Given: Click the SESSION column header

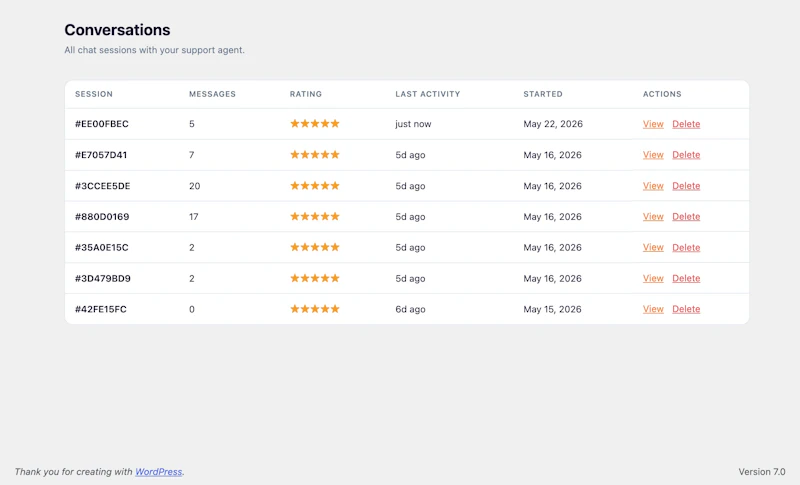Looking at the screenshot, I should pyautogui.click(x=94, y=94).
